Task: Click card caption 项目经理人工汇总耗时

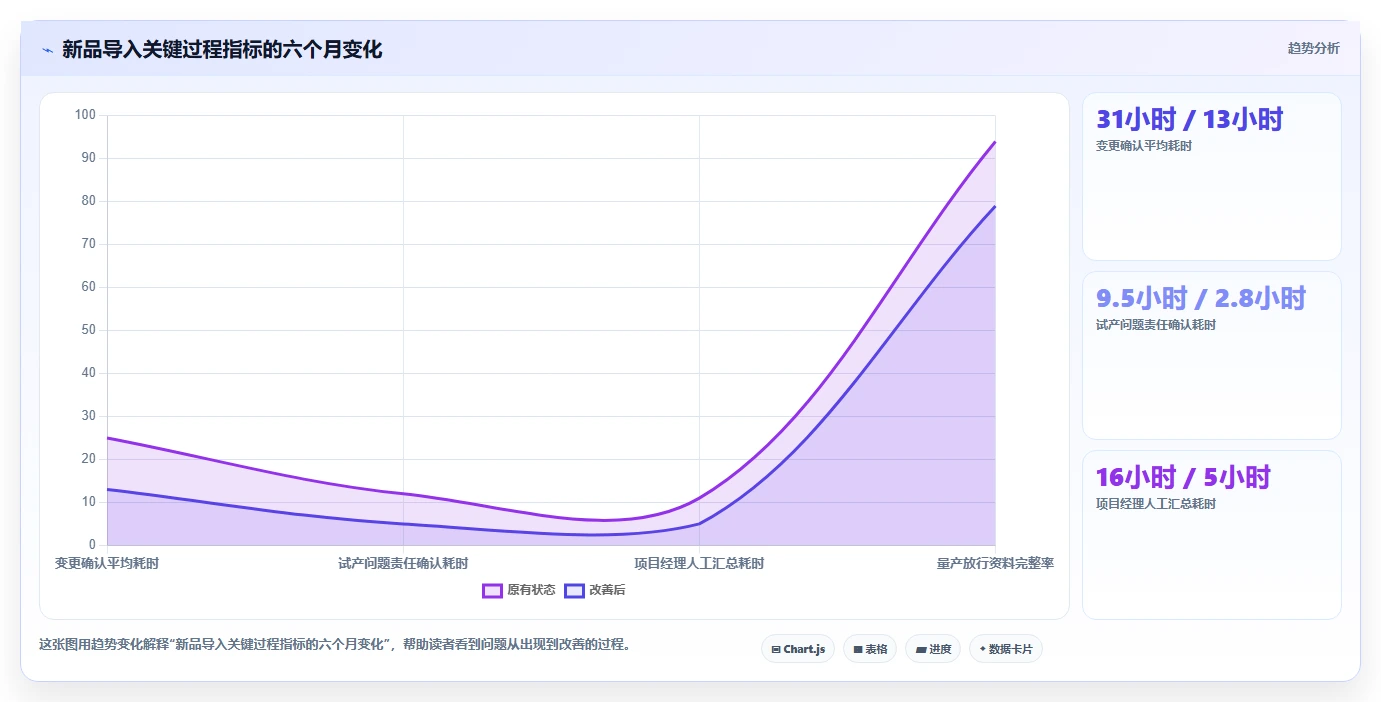Action: click(x=1156, y=504)
